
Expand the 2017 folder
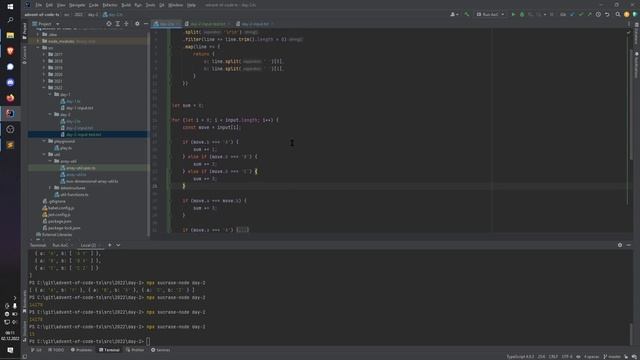click(x=44, y=54)
